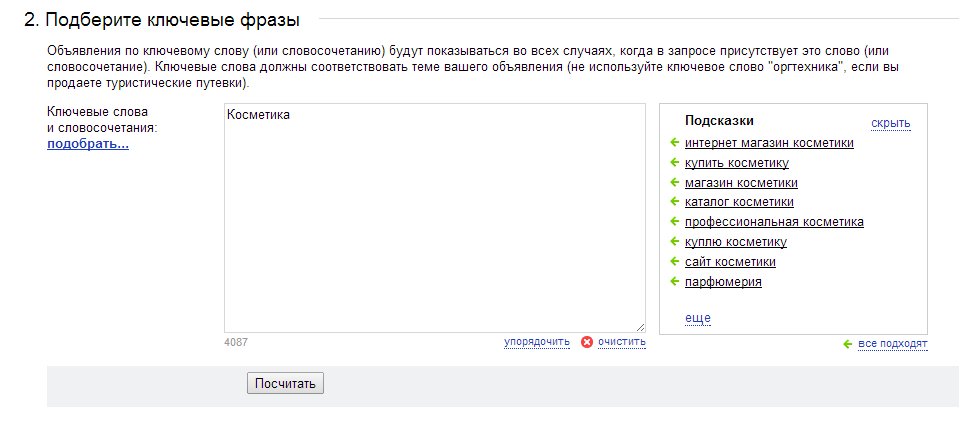Expand more suggestions with еще link
This screenshot has width=959, height=430.
click(x=698, y=318)
